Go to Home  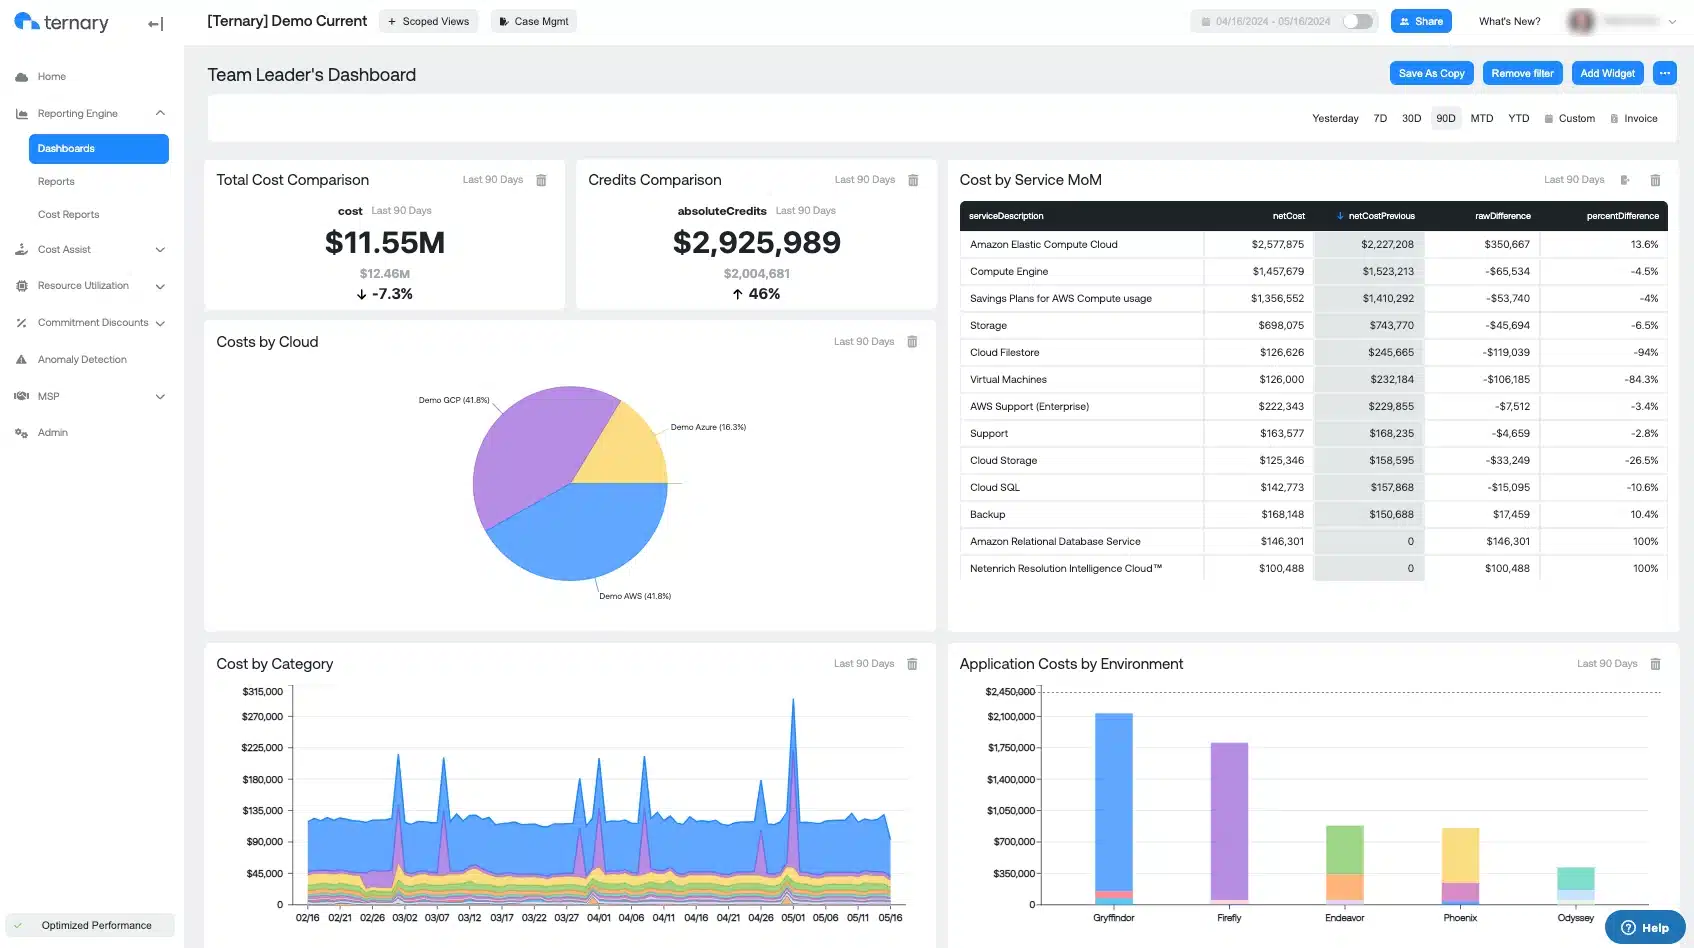tap(51, 77)
